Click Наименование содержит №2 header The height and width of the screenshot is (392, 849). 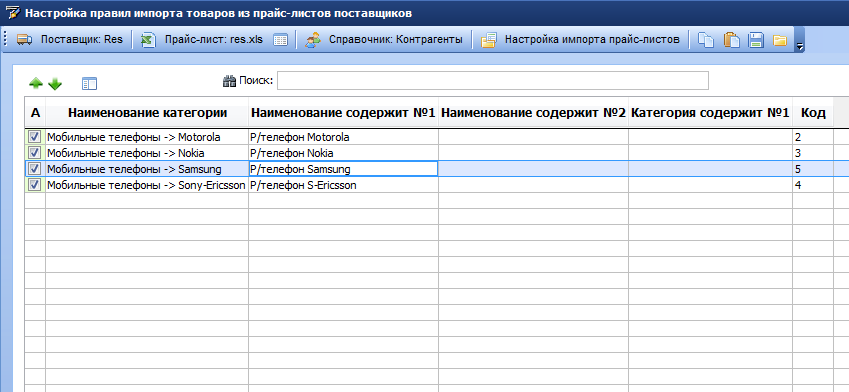[x=533, y=113]
